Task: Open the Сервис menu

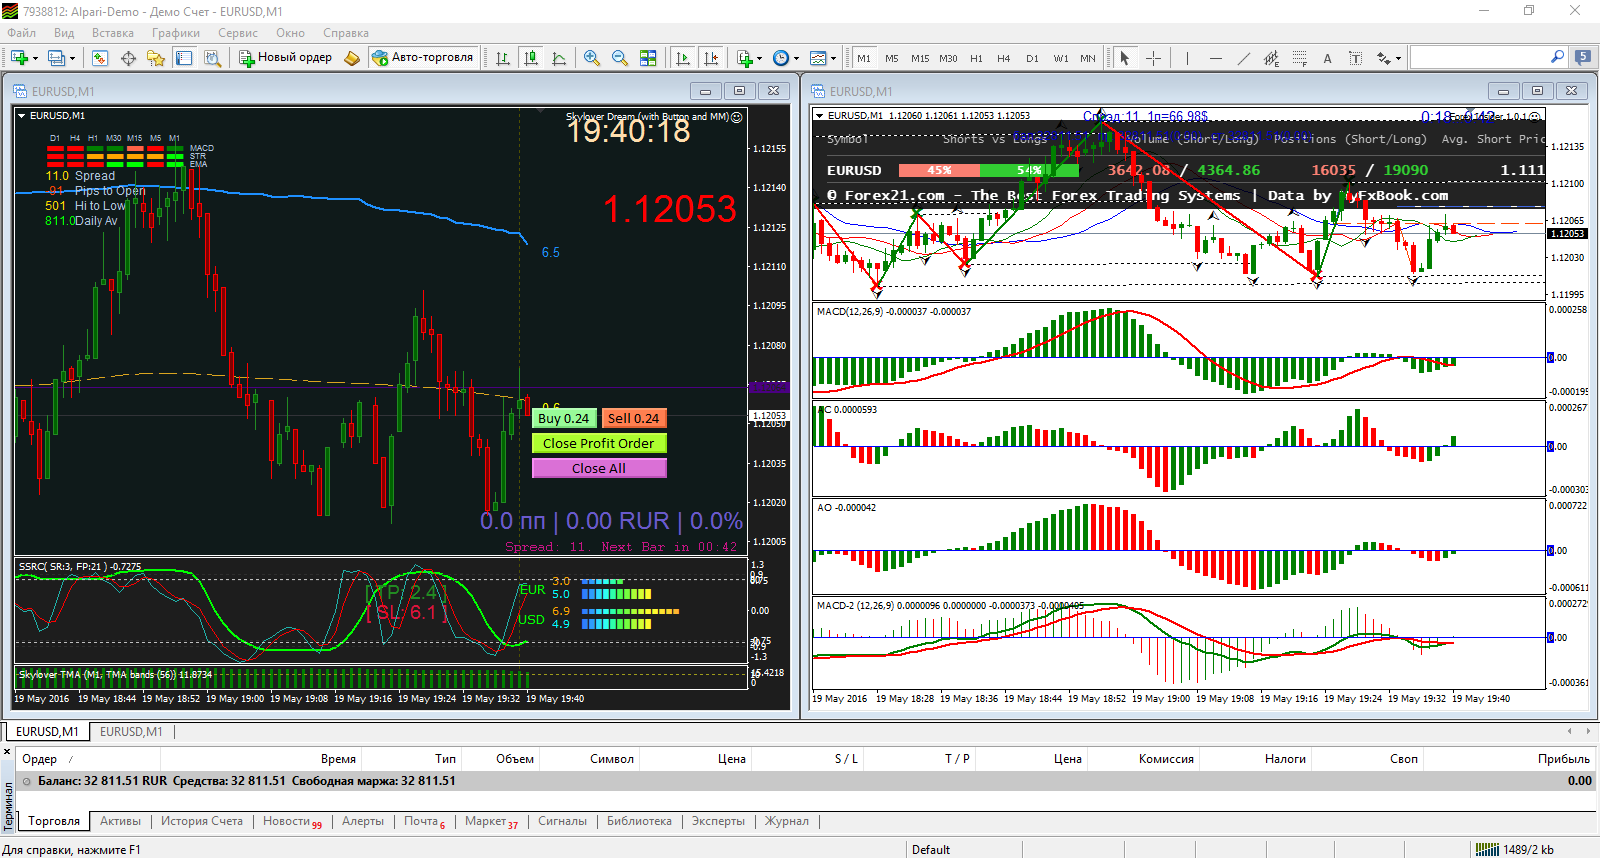Action: coord(238,33)
